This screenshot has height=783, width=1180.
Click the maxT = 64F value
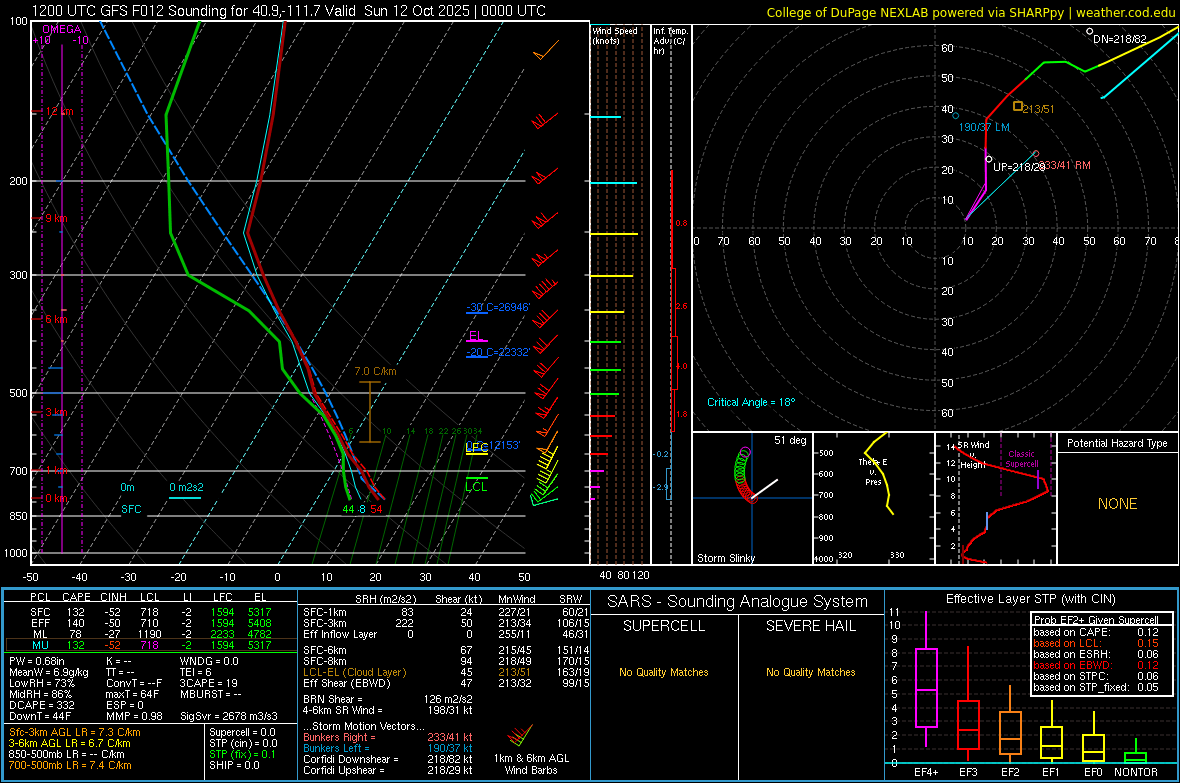tap(132, 694)
